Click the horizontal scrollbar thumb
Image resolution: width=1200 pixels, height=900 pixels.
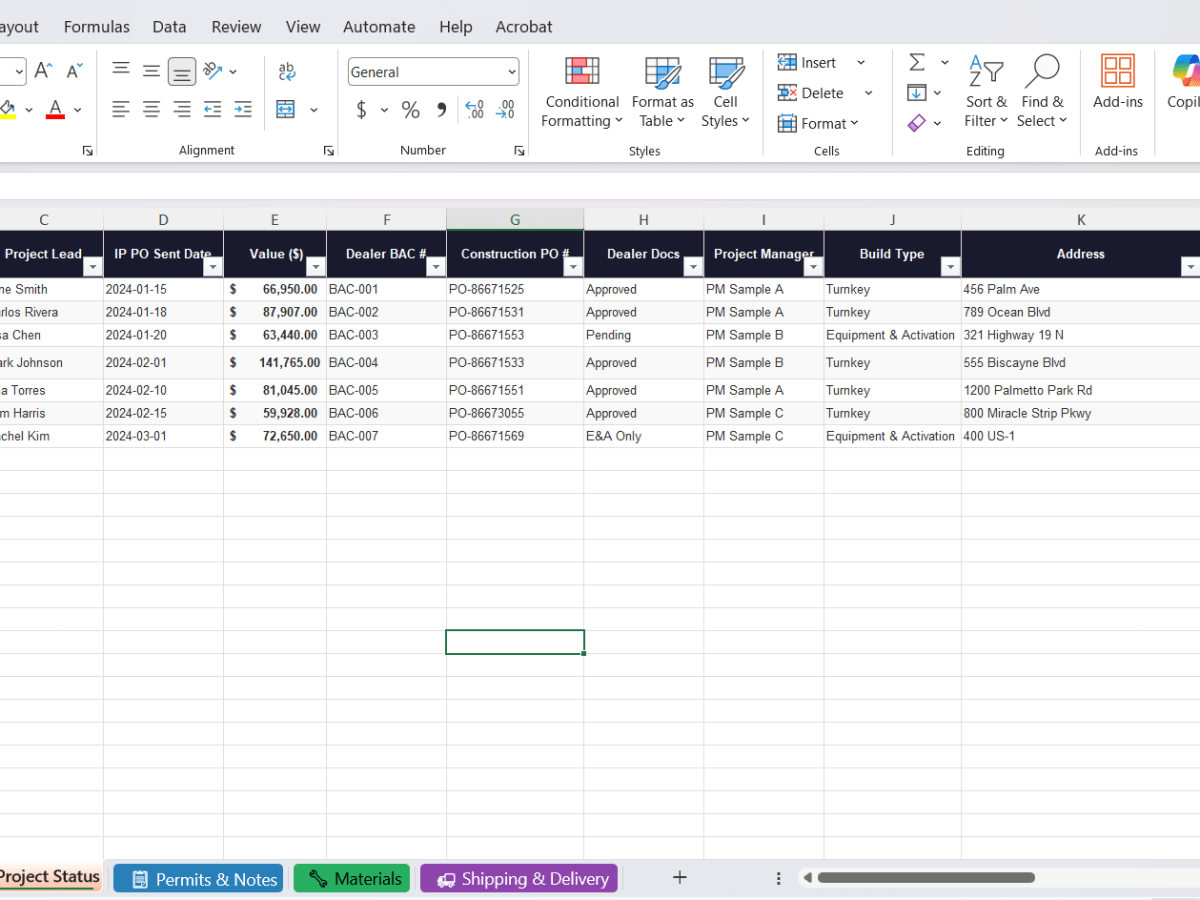click(x=926, y=878)
